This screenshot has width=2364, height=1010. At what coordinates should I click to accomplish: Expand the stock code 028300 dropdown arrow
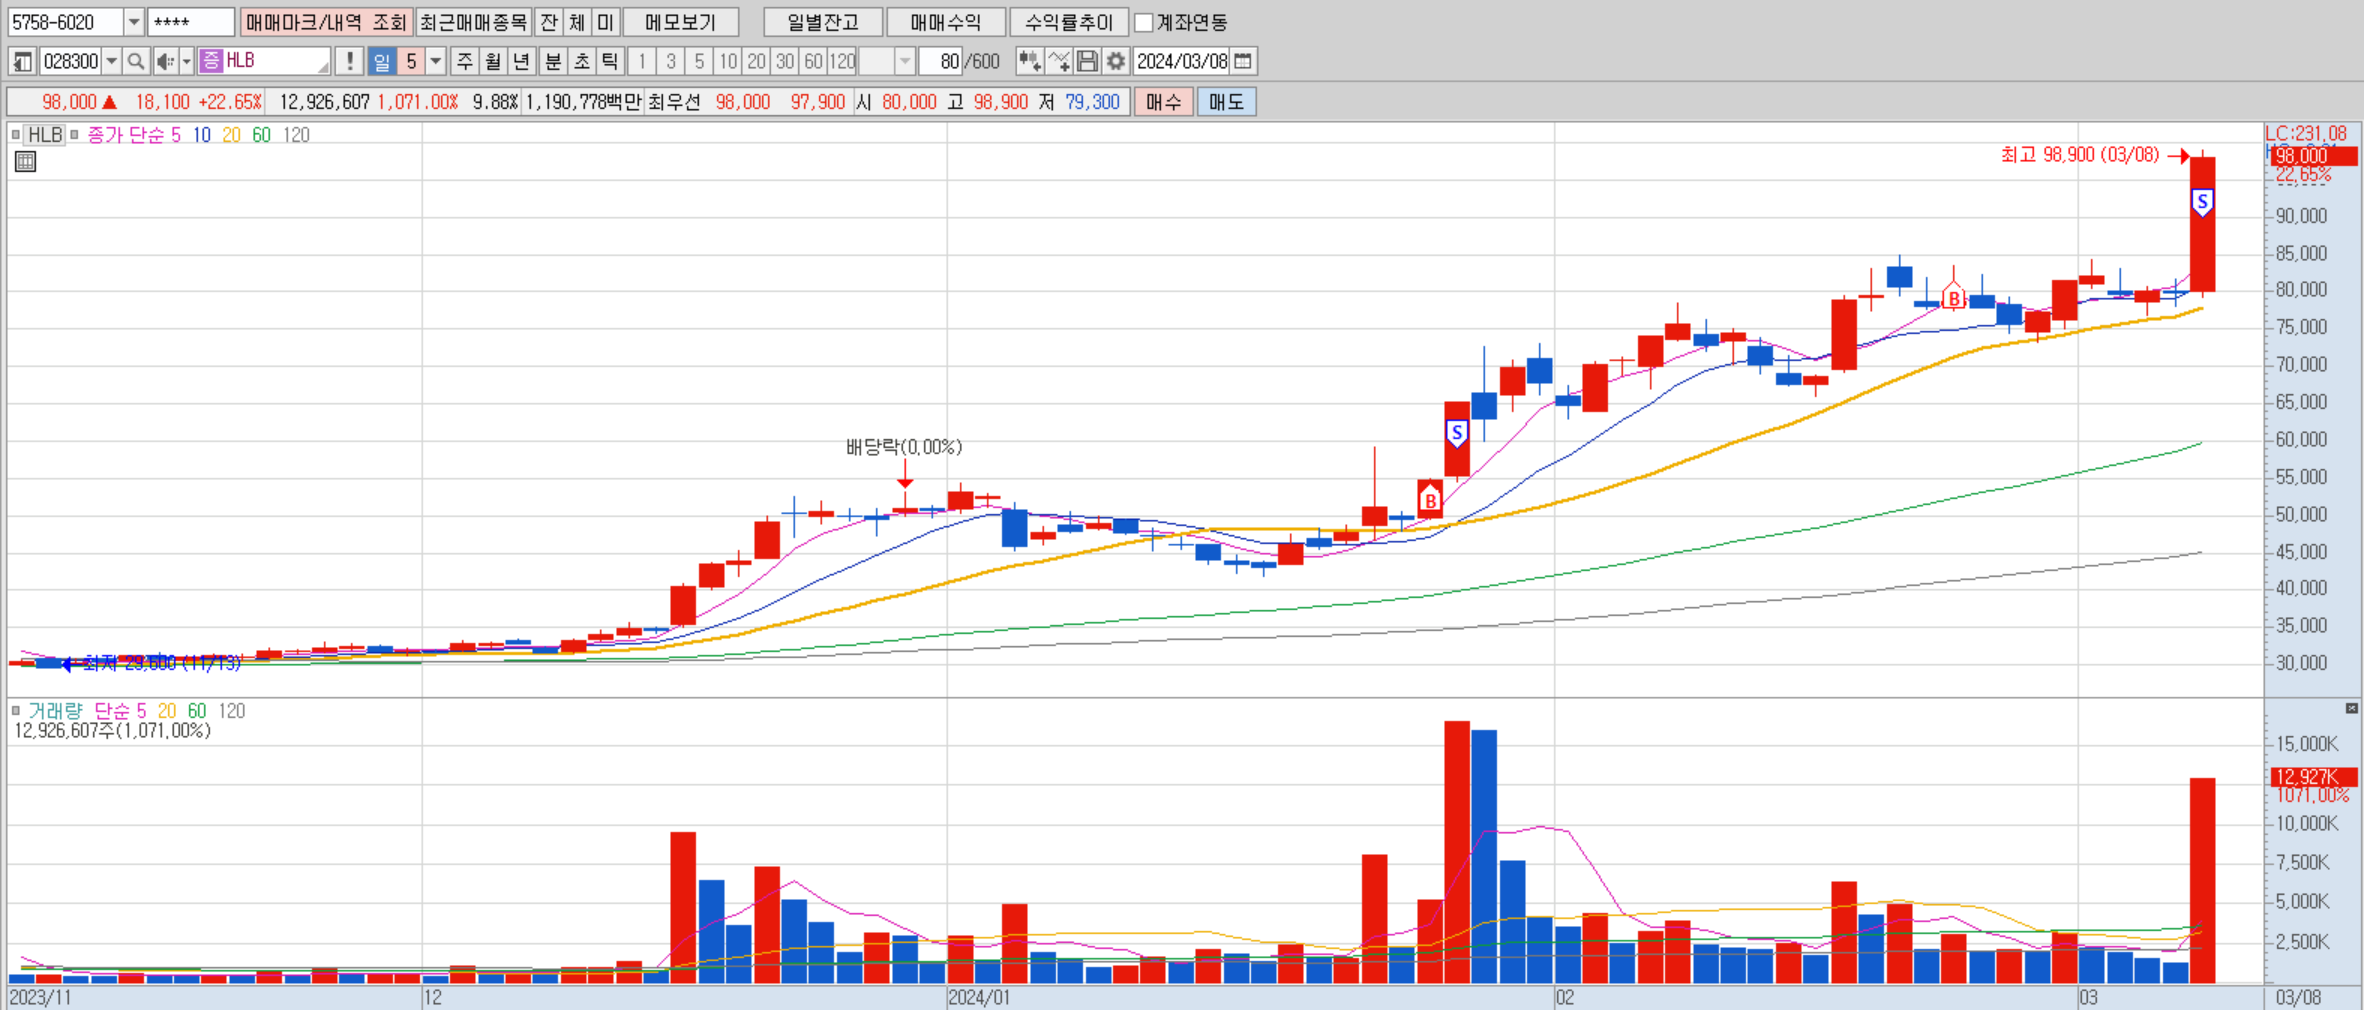[112, 62]
